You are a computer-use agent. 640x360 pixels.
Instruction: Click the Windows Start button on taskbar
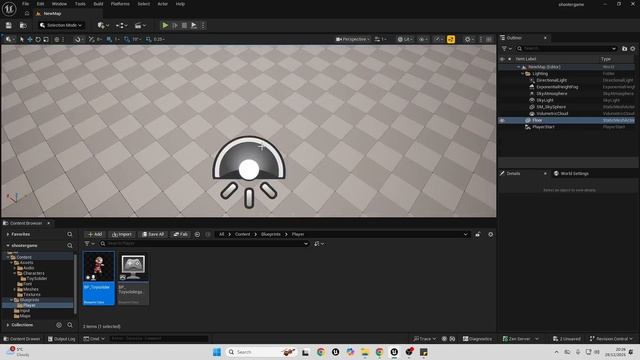(x=217, y=352)
